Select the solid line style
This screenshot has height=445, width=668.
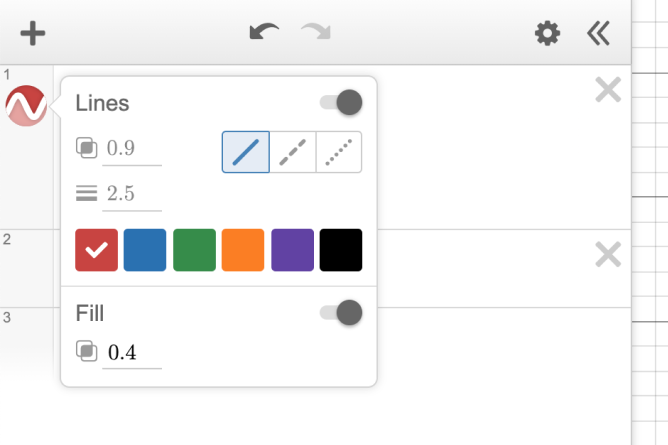click(x=245, y=152)
